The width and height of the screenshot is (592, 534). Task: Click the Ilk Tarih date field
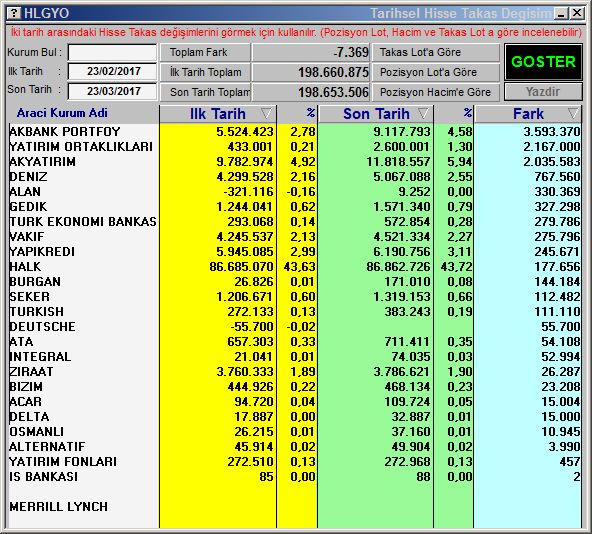click(x=112, y=71)
